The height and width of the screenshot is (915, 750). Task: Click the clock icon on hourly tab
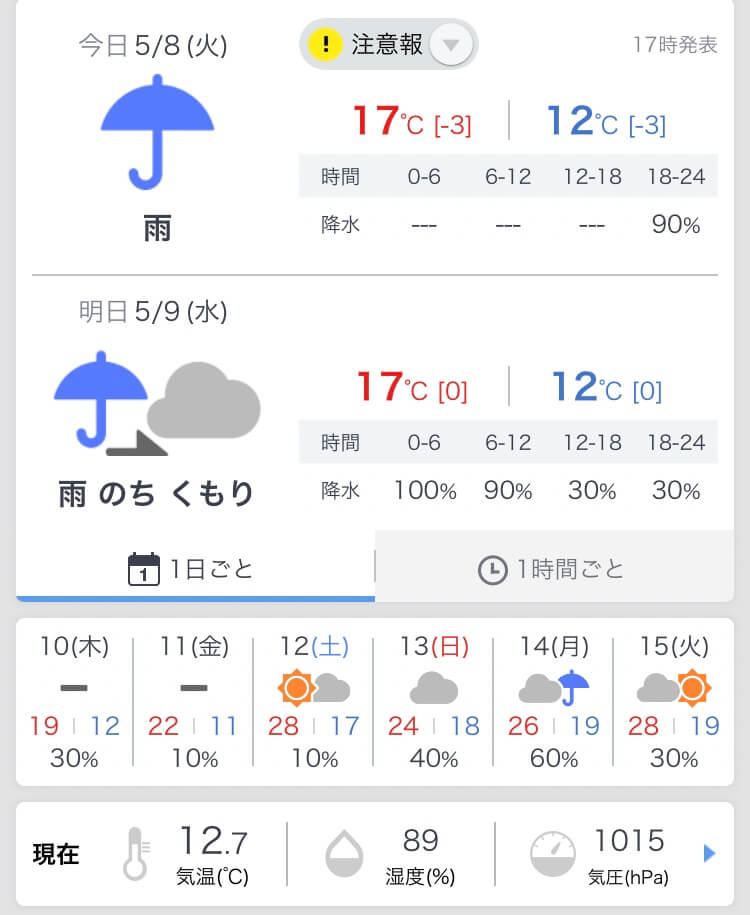click(492, 570)
